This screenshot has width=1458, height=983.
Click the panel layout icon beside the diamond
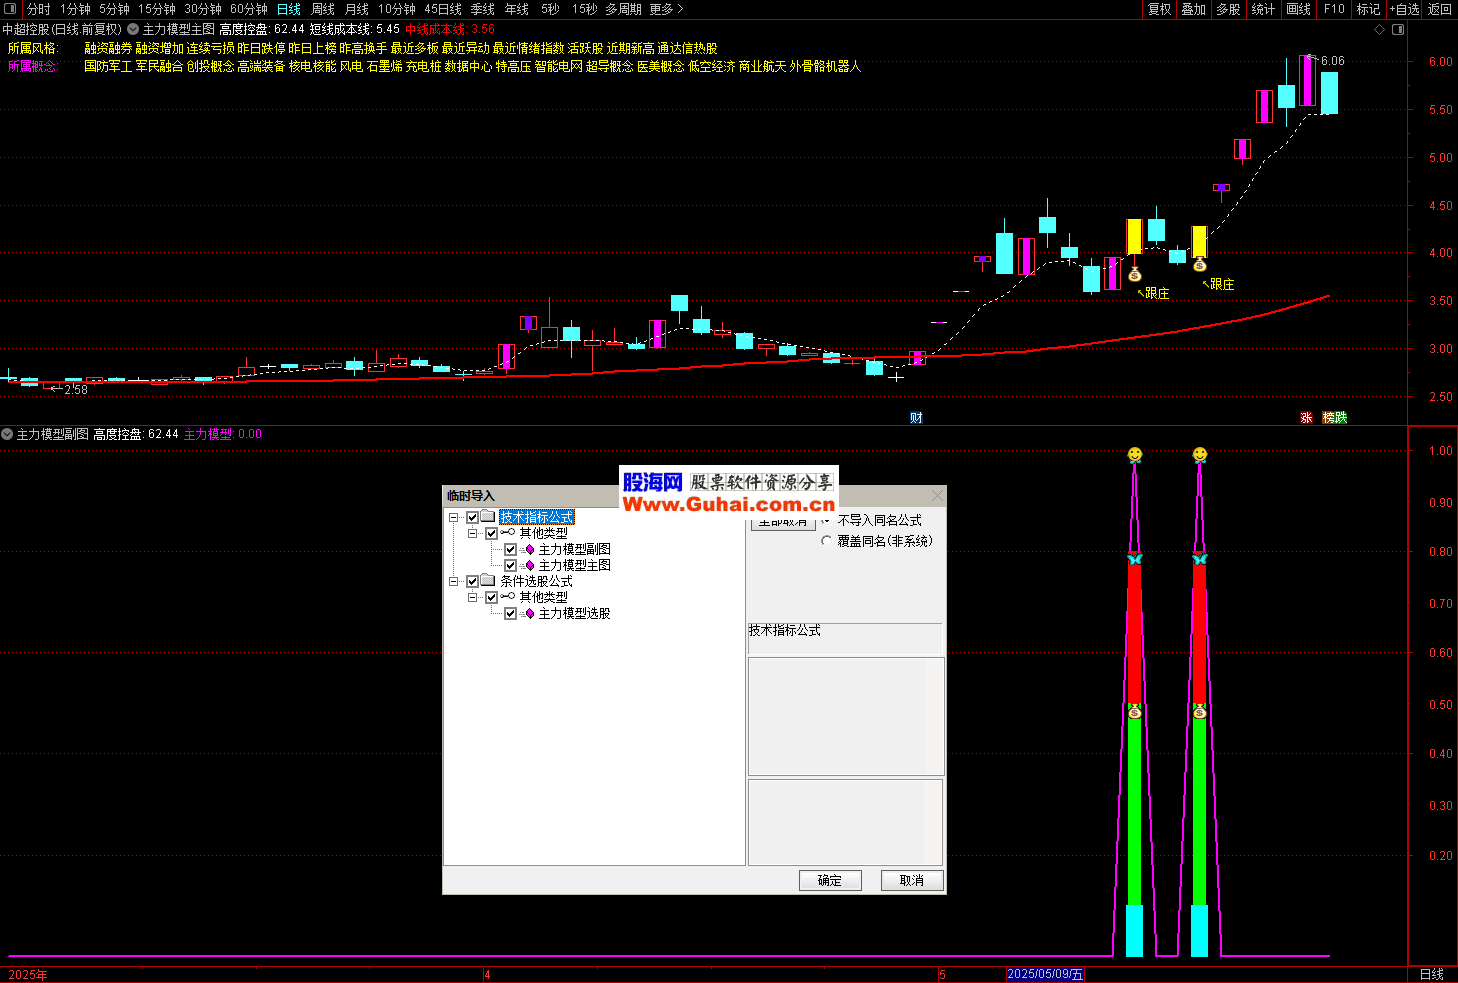[x=1398, y=30]
